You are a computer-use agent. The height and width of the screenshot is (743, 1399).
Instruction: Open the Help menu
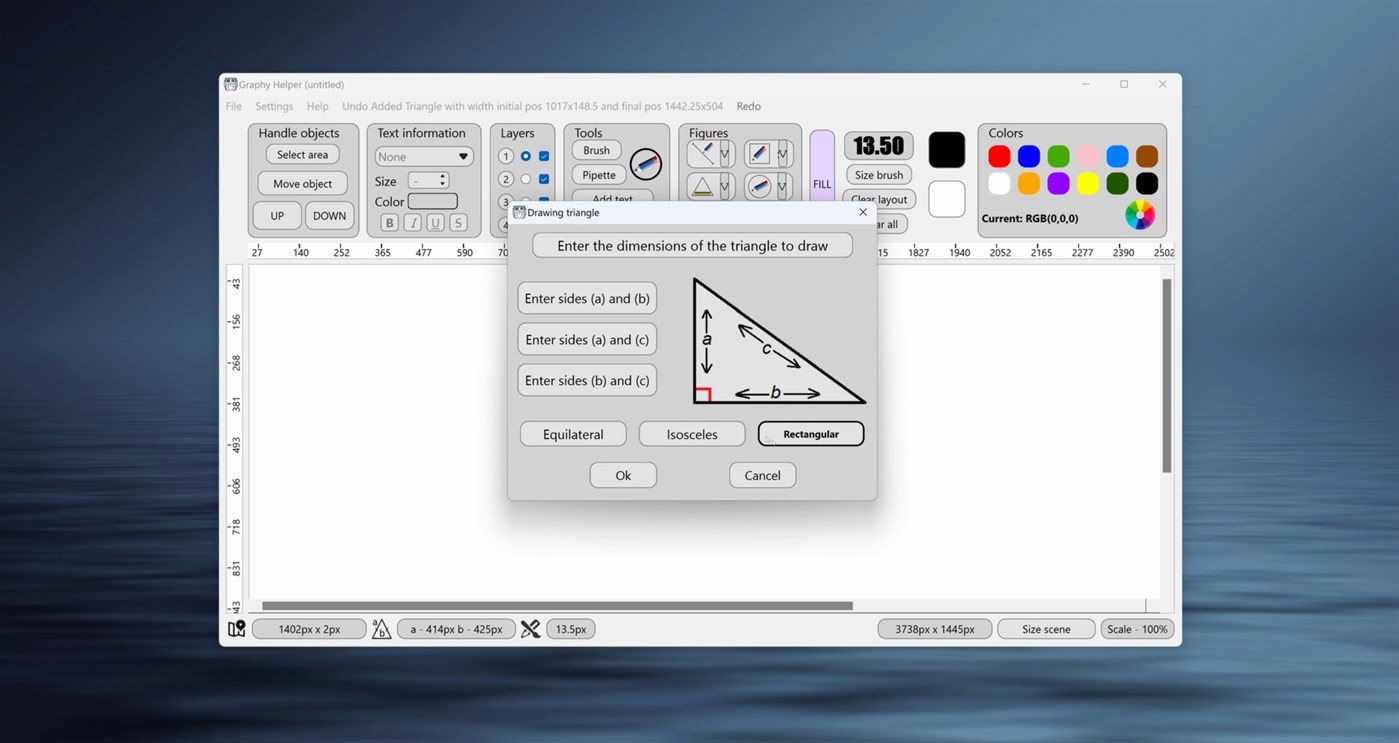[x=317, y=106]
